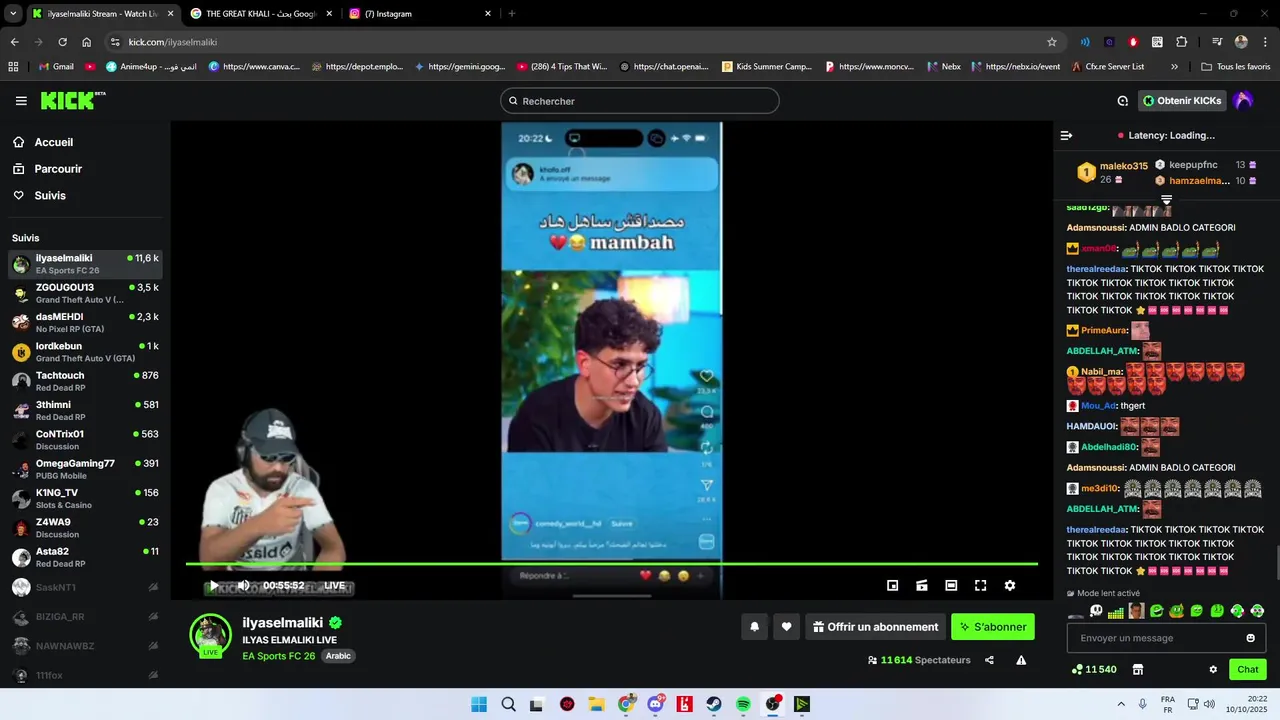Open Tous les favoris folder
Screen dimensions: 1280x720
click(1235, 67)
